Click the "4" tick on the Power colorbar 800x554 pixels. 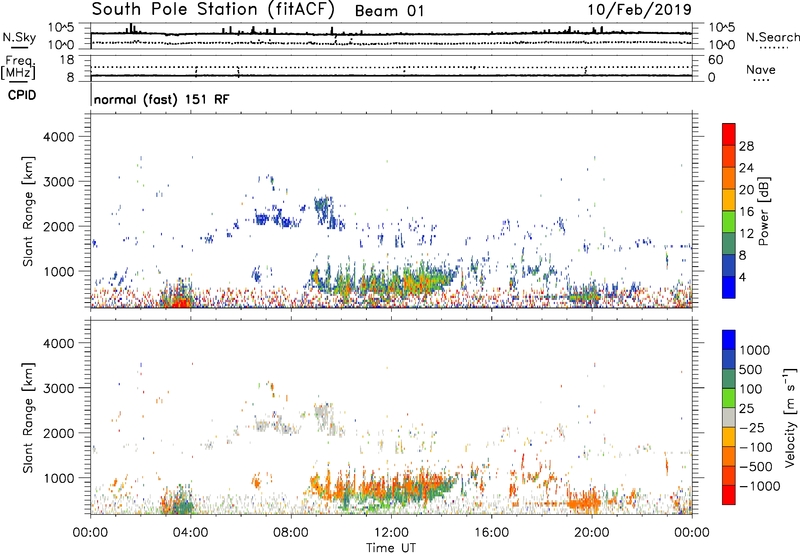(x=742, y=277)
